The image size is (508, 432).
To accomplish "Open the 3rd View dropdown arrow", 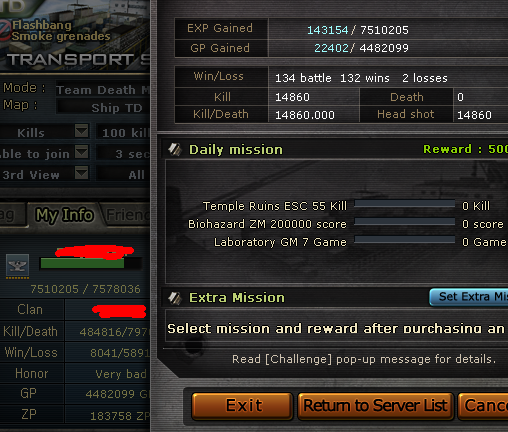I will point(81,173).
